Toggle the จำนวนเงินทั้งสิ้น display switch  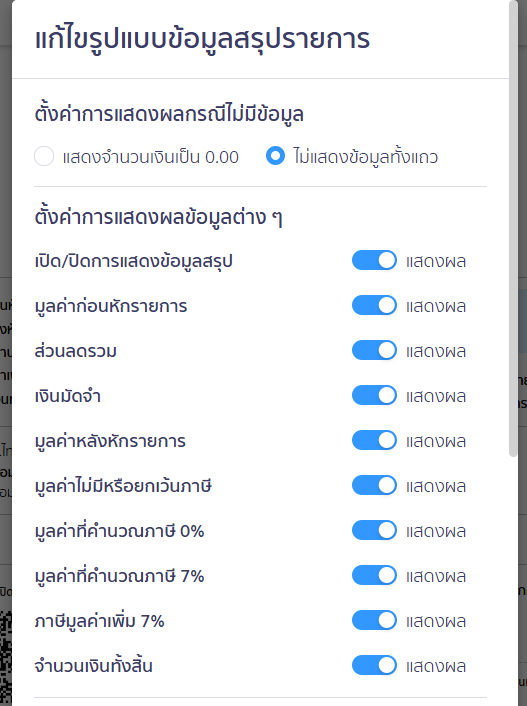(x=374, y=666)
